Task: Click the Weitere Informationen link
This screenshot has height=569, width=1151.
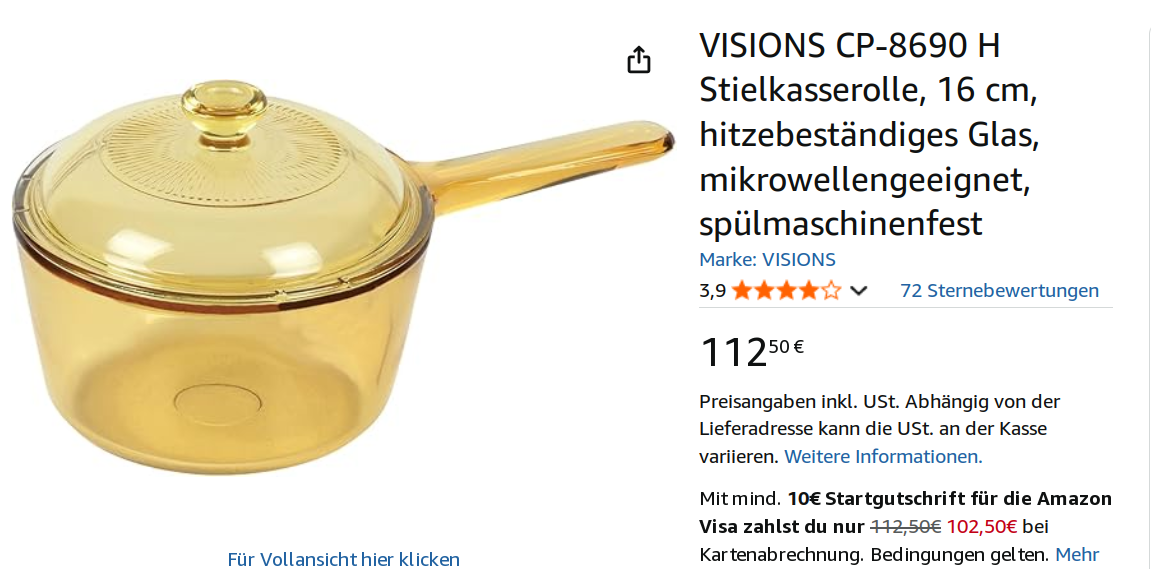Action: click(x=883, y=457)
